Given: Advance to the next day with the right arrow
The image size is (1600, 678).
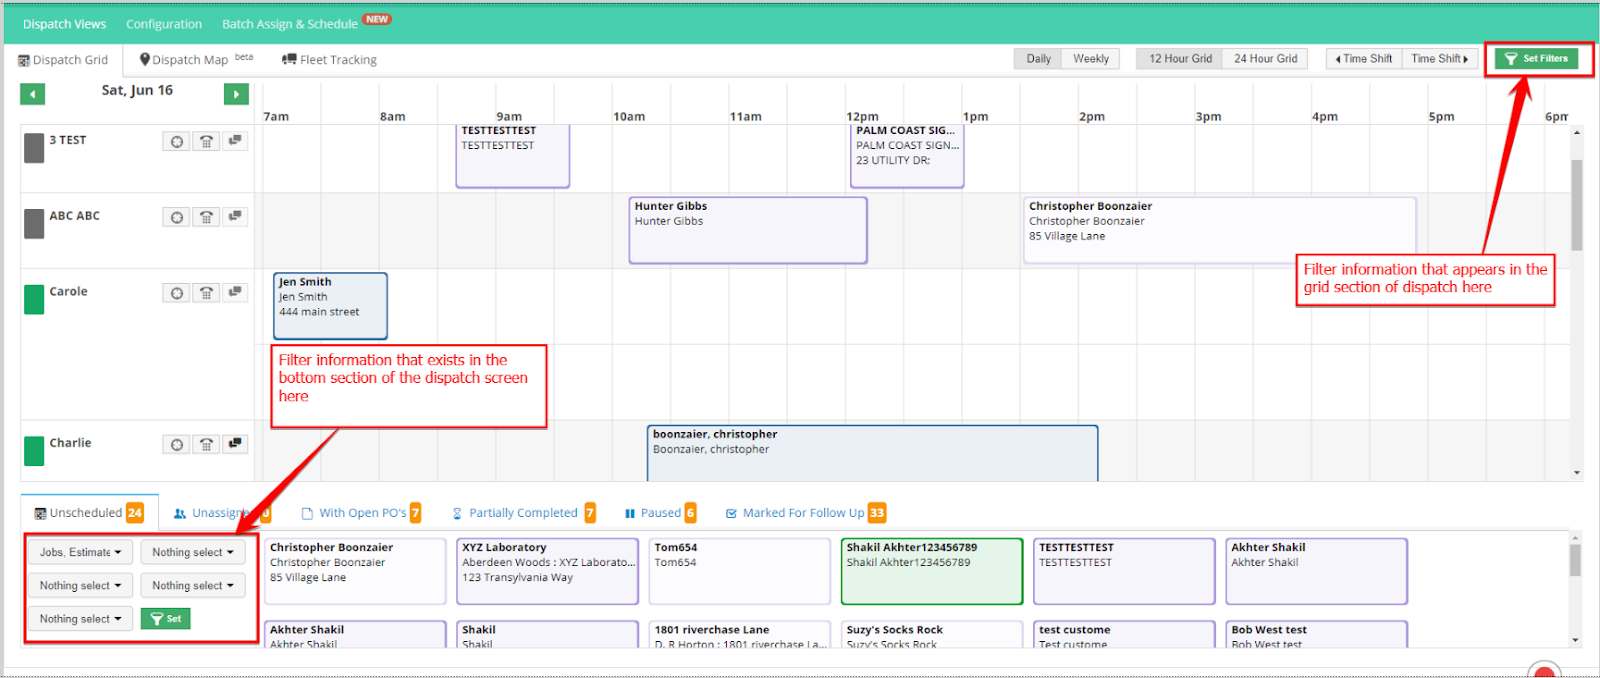Looking at the screenshot, I should click(x=236, y=94).
